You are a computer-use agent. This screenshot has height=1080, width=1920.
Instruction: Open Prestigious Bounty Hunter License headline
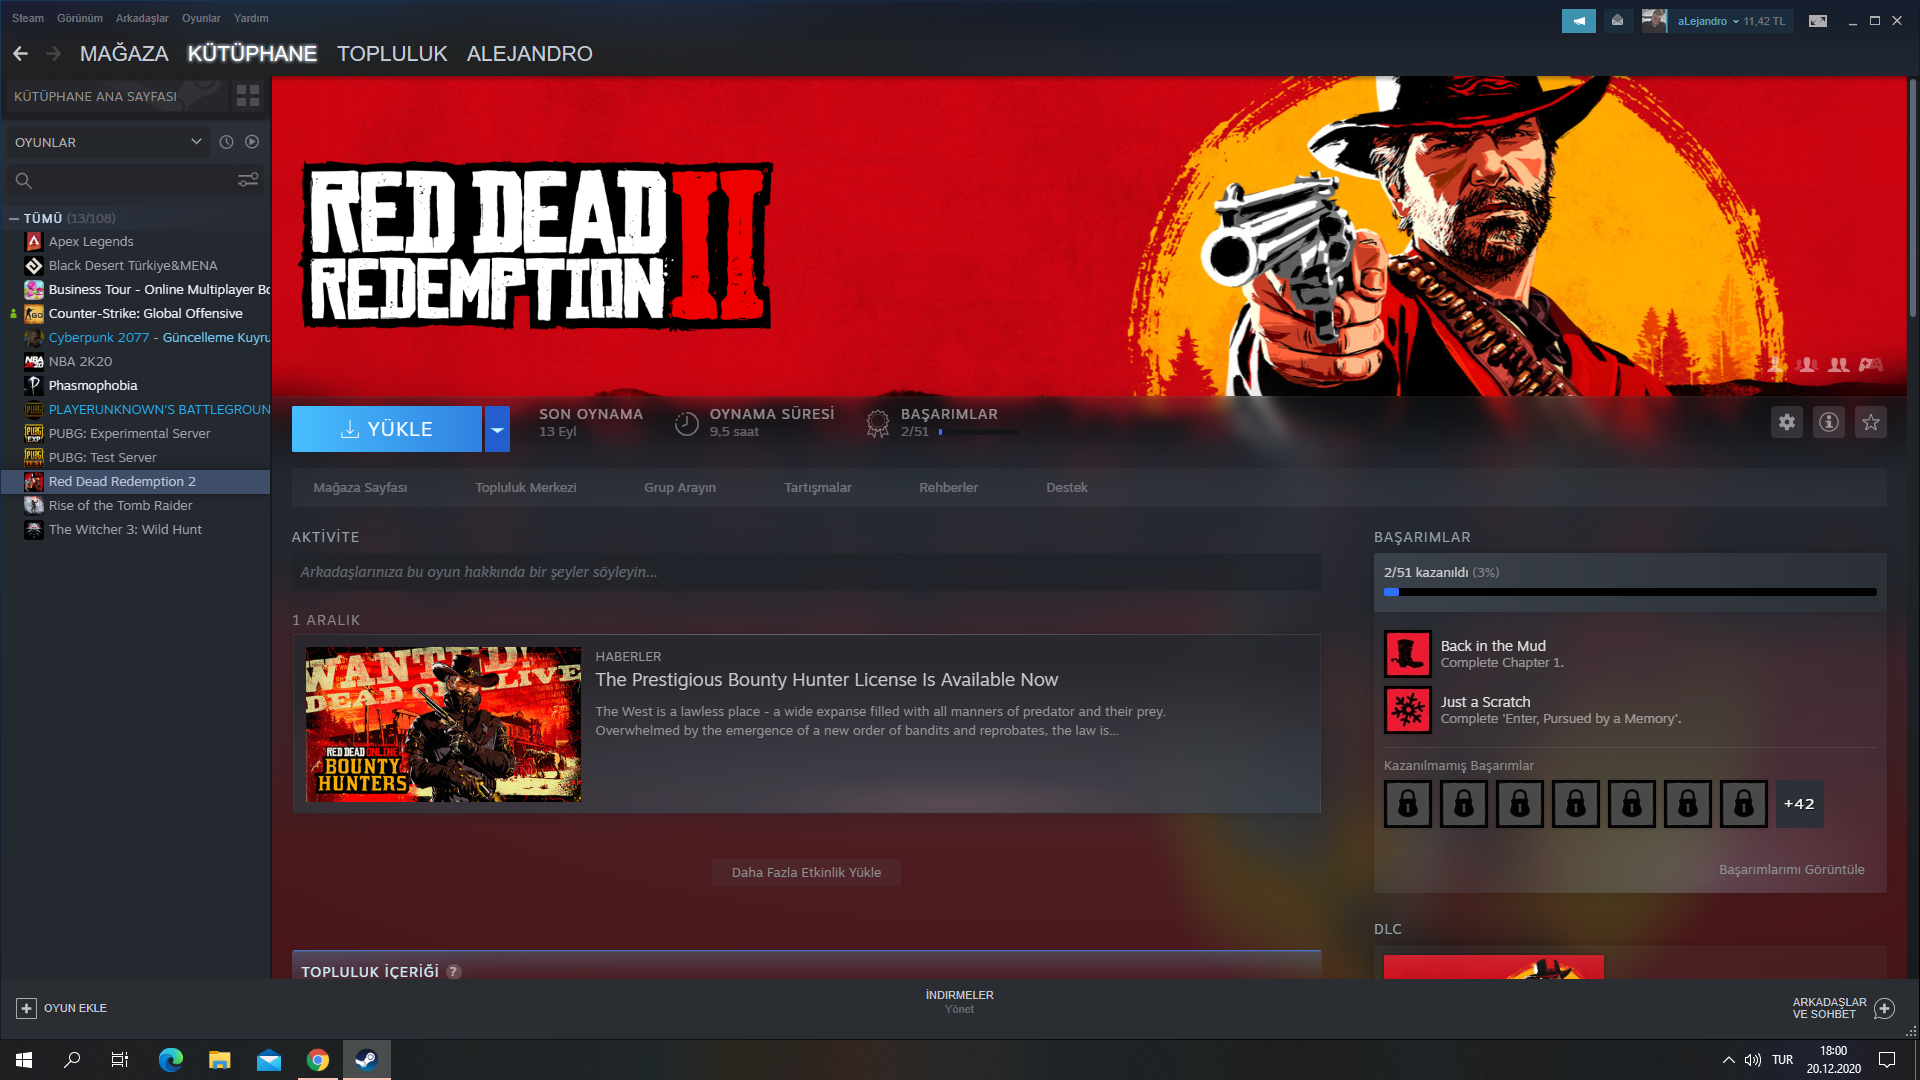tap(827, 680)
